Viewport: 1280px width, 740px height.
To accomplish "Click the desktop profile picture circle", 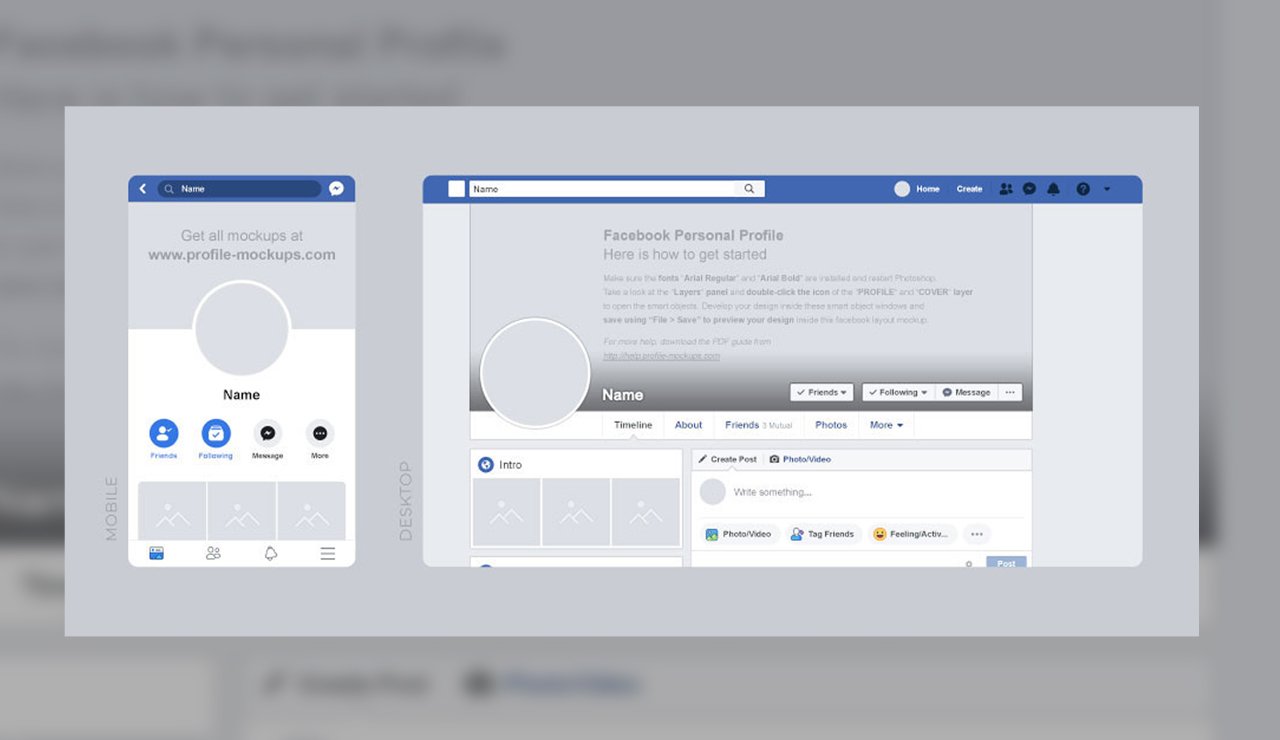I will [535, 373].
